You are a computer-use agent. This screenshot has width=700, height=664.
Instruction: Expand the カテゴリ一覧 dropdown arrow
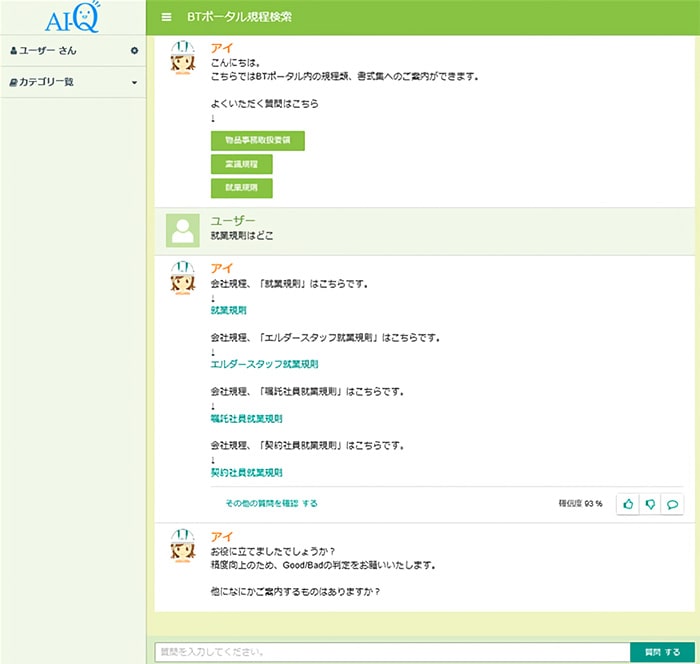pyautogui.click(x=134, y=82)
